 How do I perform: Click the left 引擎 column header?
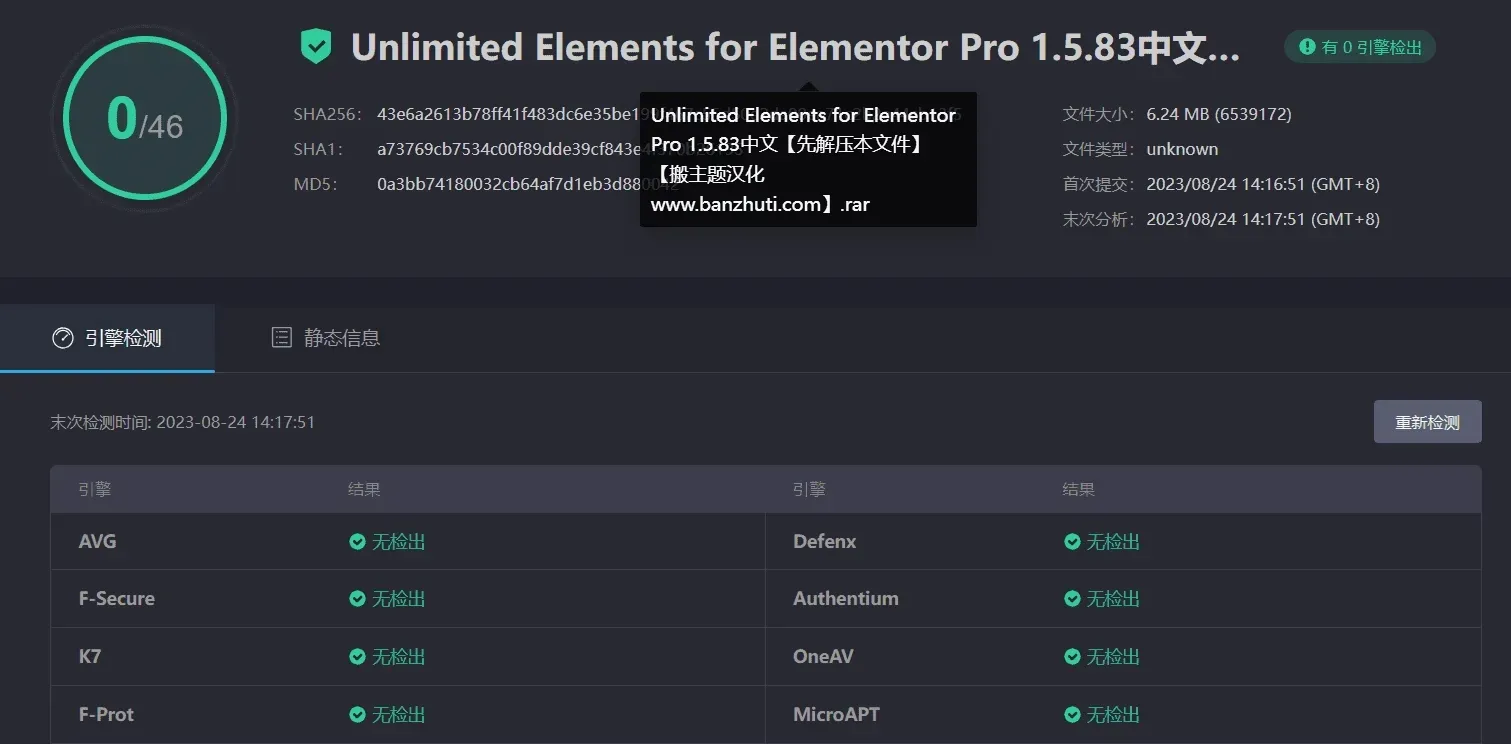pos(95,490)
